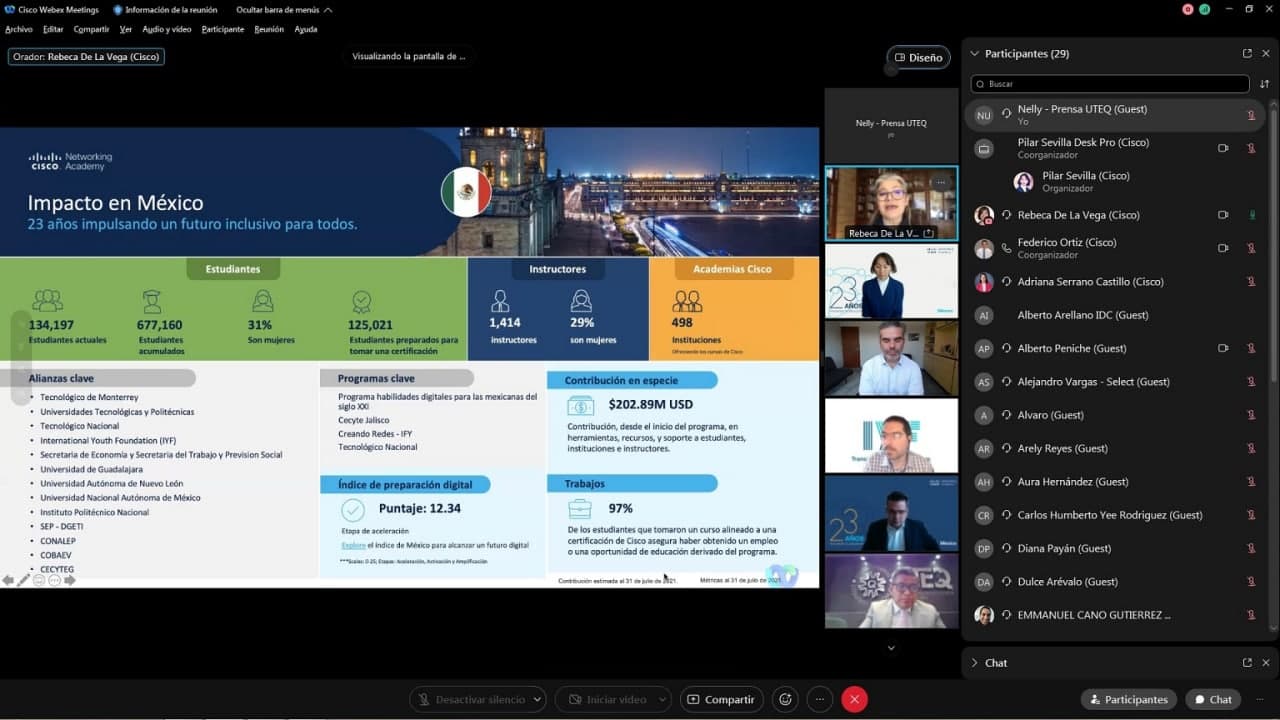Select the Nelly - Prensa UTEQ video tile

coord(891,125)
